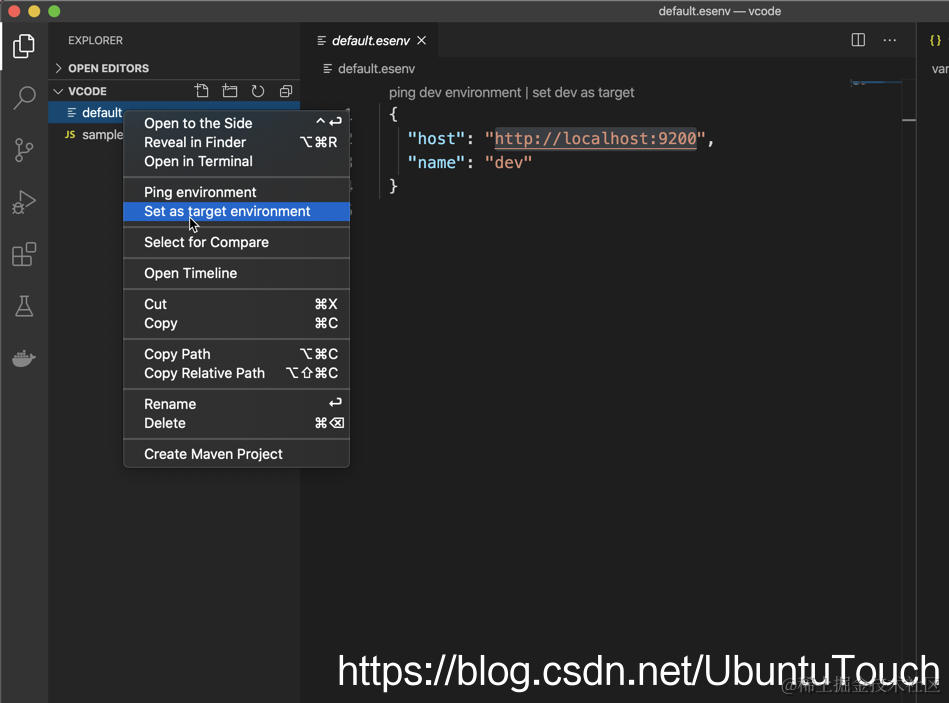Image resolution: width=949 pixels, height=703 pixels.
Task: Click the Refresh Explorer icon
Action: coord(258,91)
